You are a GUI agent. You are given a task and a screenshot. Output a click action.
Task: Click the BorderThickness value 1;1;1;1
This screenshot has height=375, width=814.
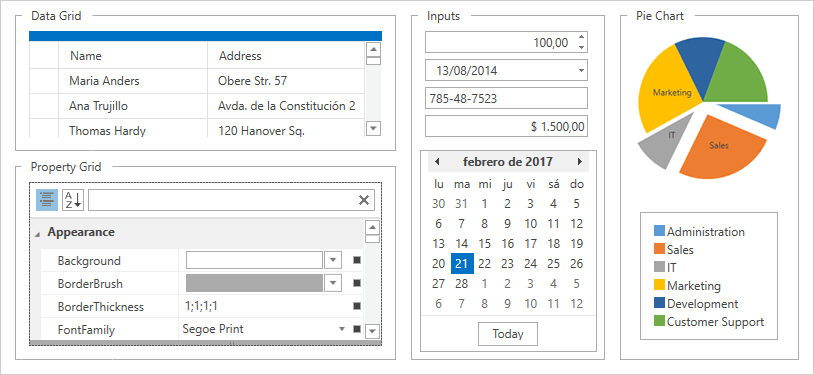tap(201, 306)
